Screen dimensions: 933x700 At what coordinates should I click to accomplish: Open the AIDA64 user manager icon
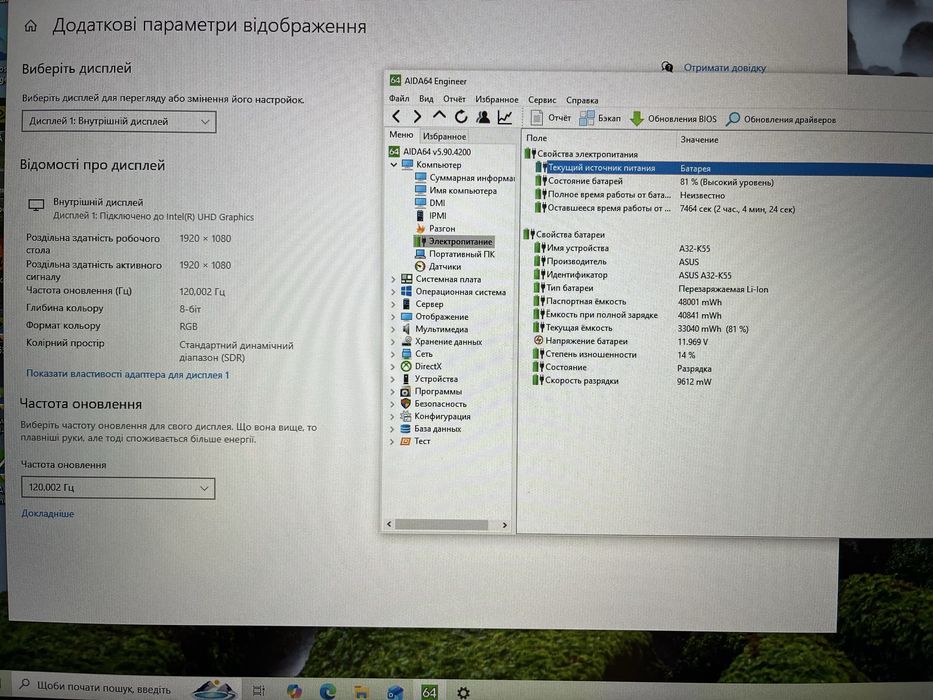(x=483, y=117)
